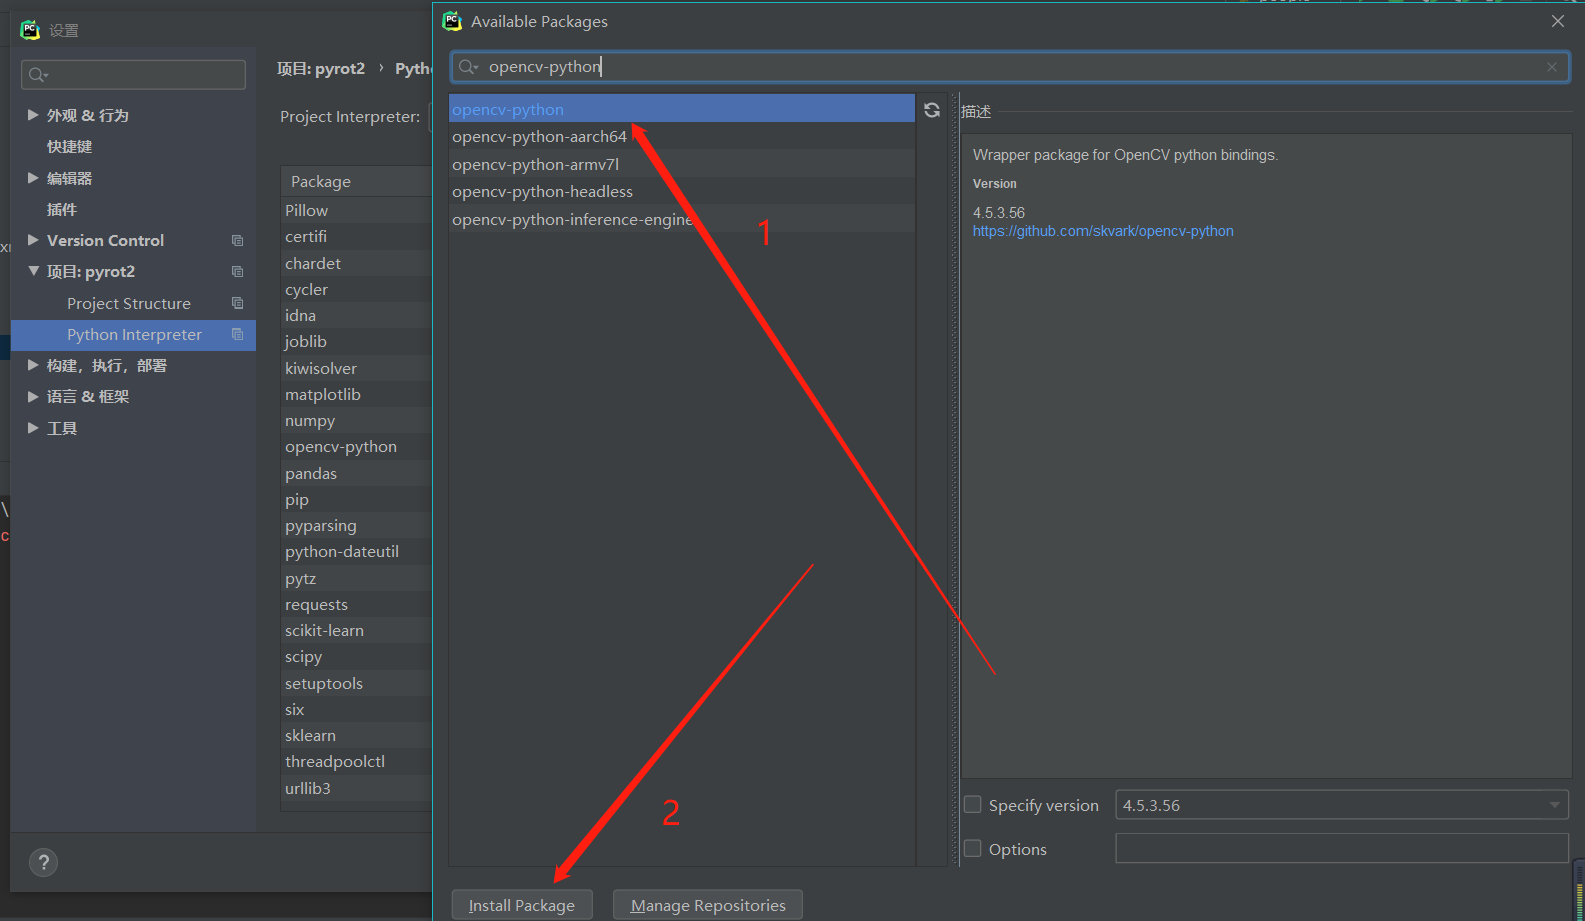
Task: Enable the Specify version checkbox
Action: (972, 805)
